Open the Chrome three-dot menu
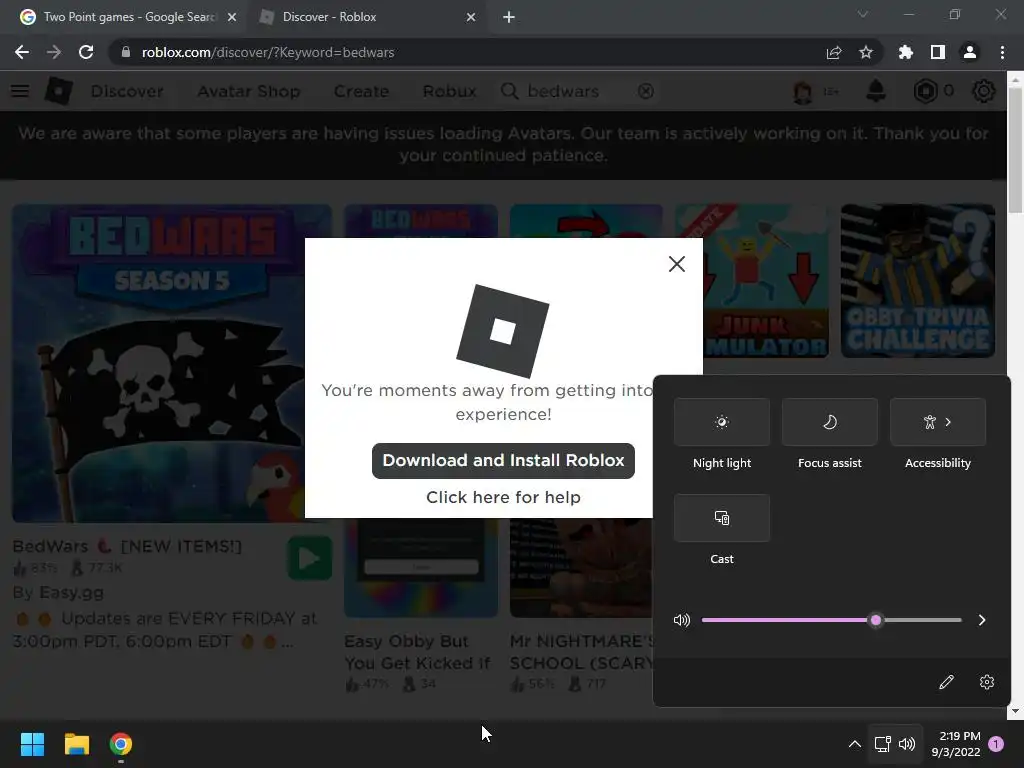1024x768 pixels. [x=1002, y=52]
